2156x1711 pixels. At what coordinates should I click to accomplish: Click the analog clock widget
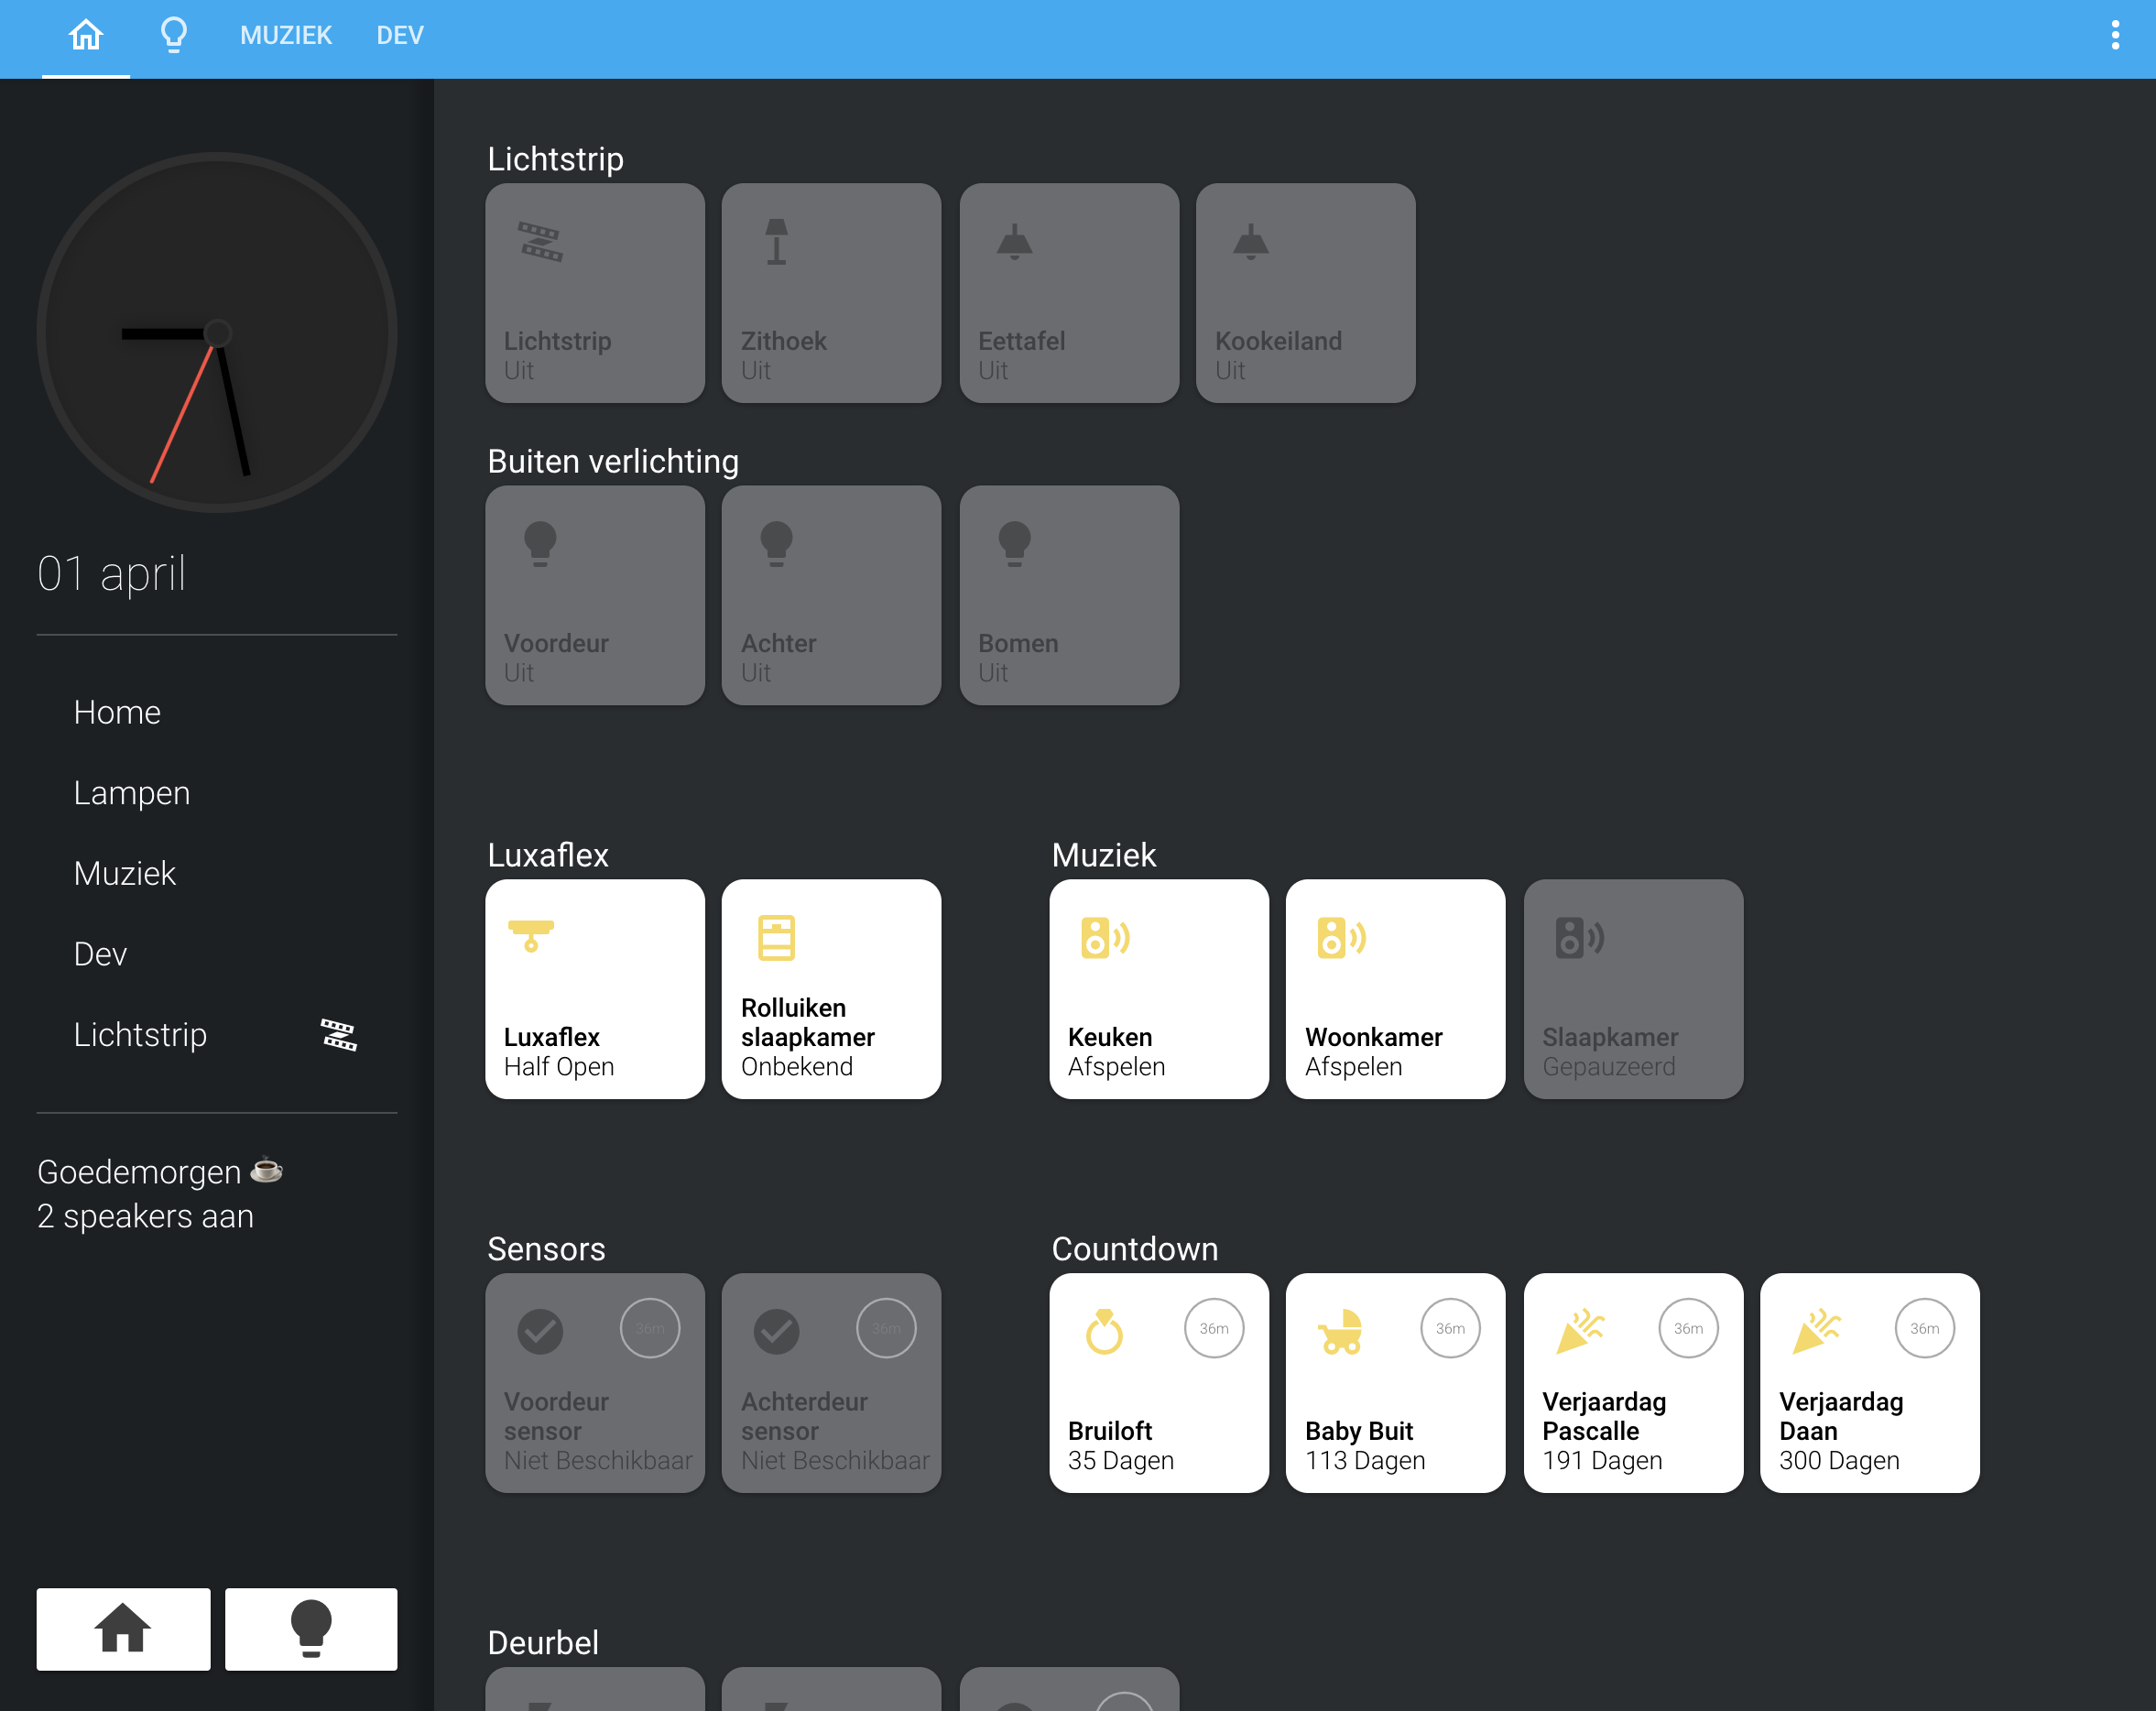point(217,333)
